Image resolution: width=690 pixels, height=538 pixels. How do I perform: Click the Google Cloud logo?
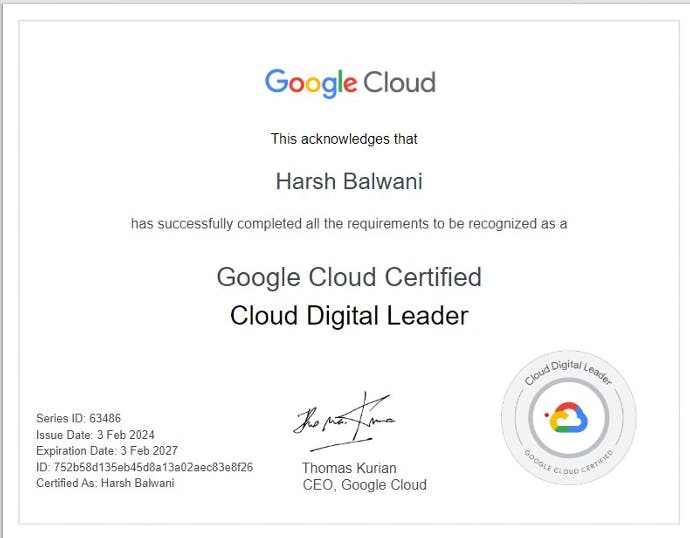350,83
